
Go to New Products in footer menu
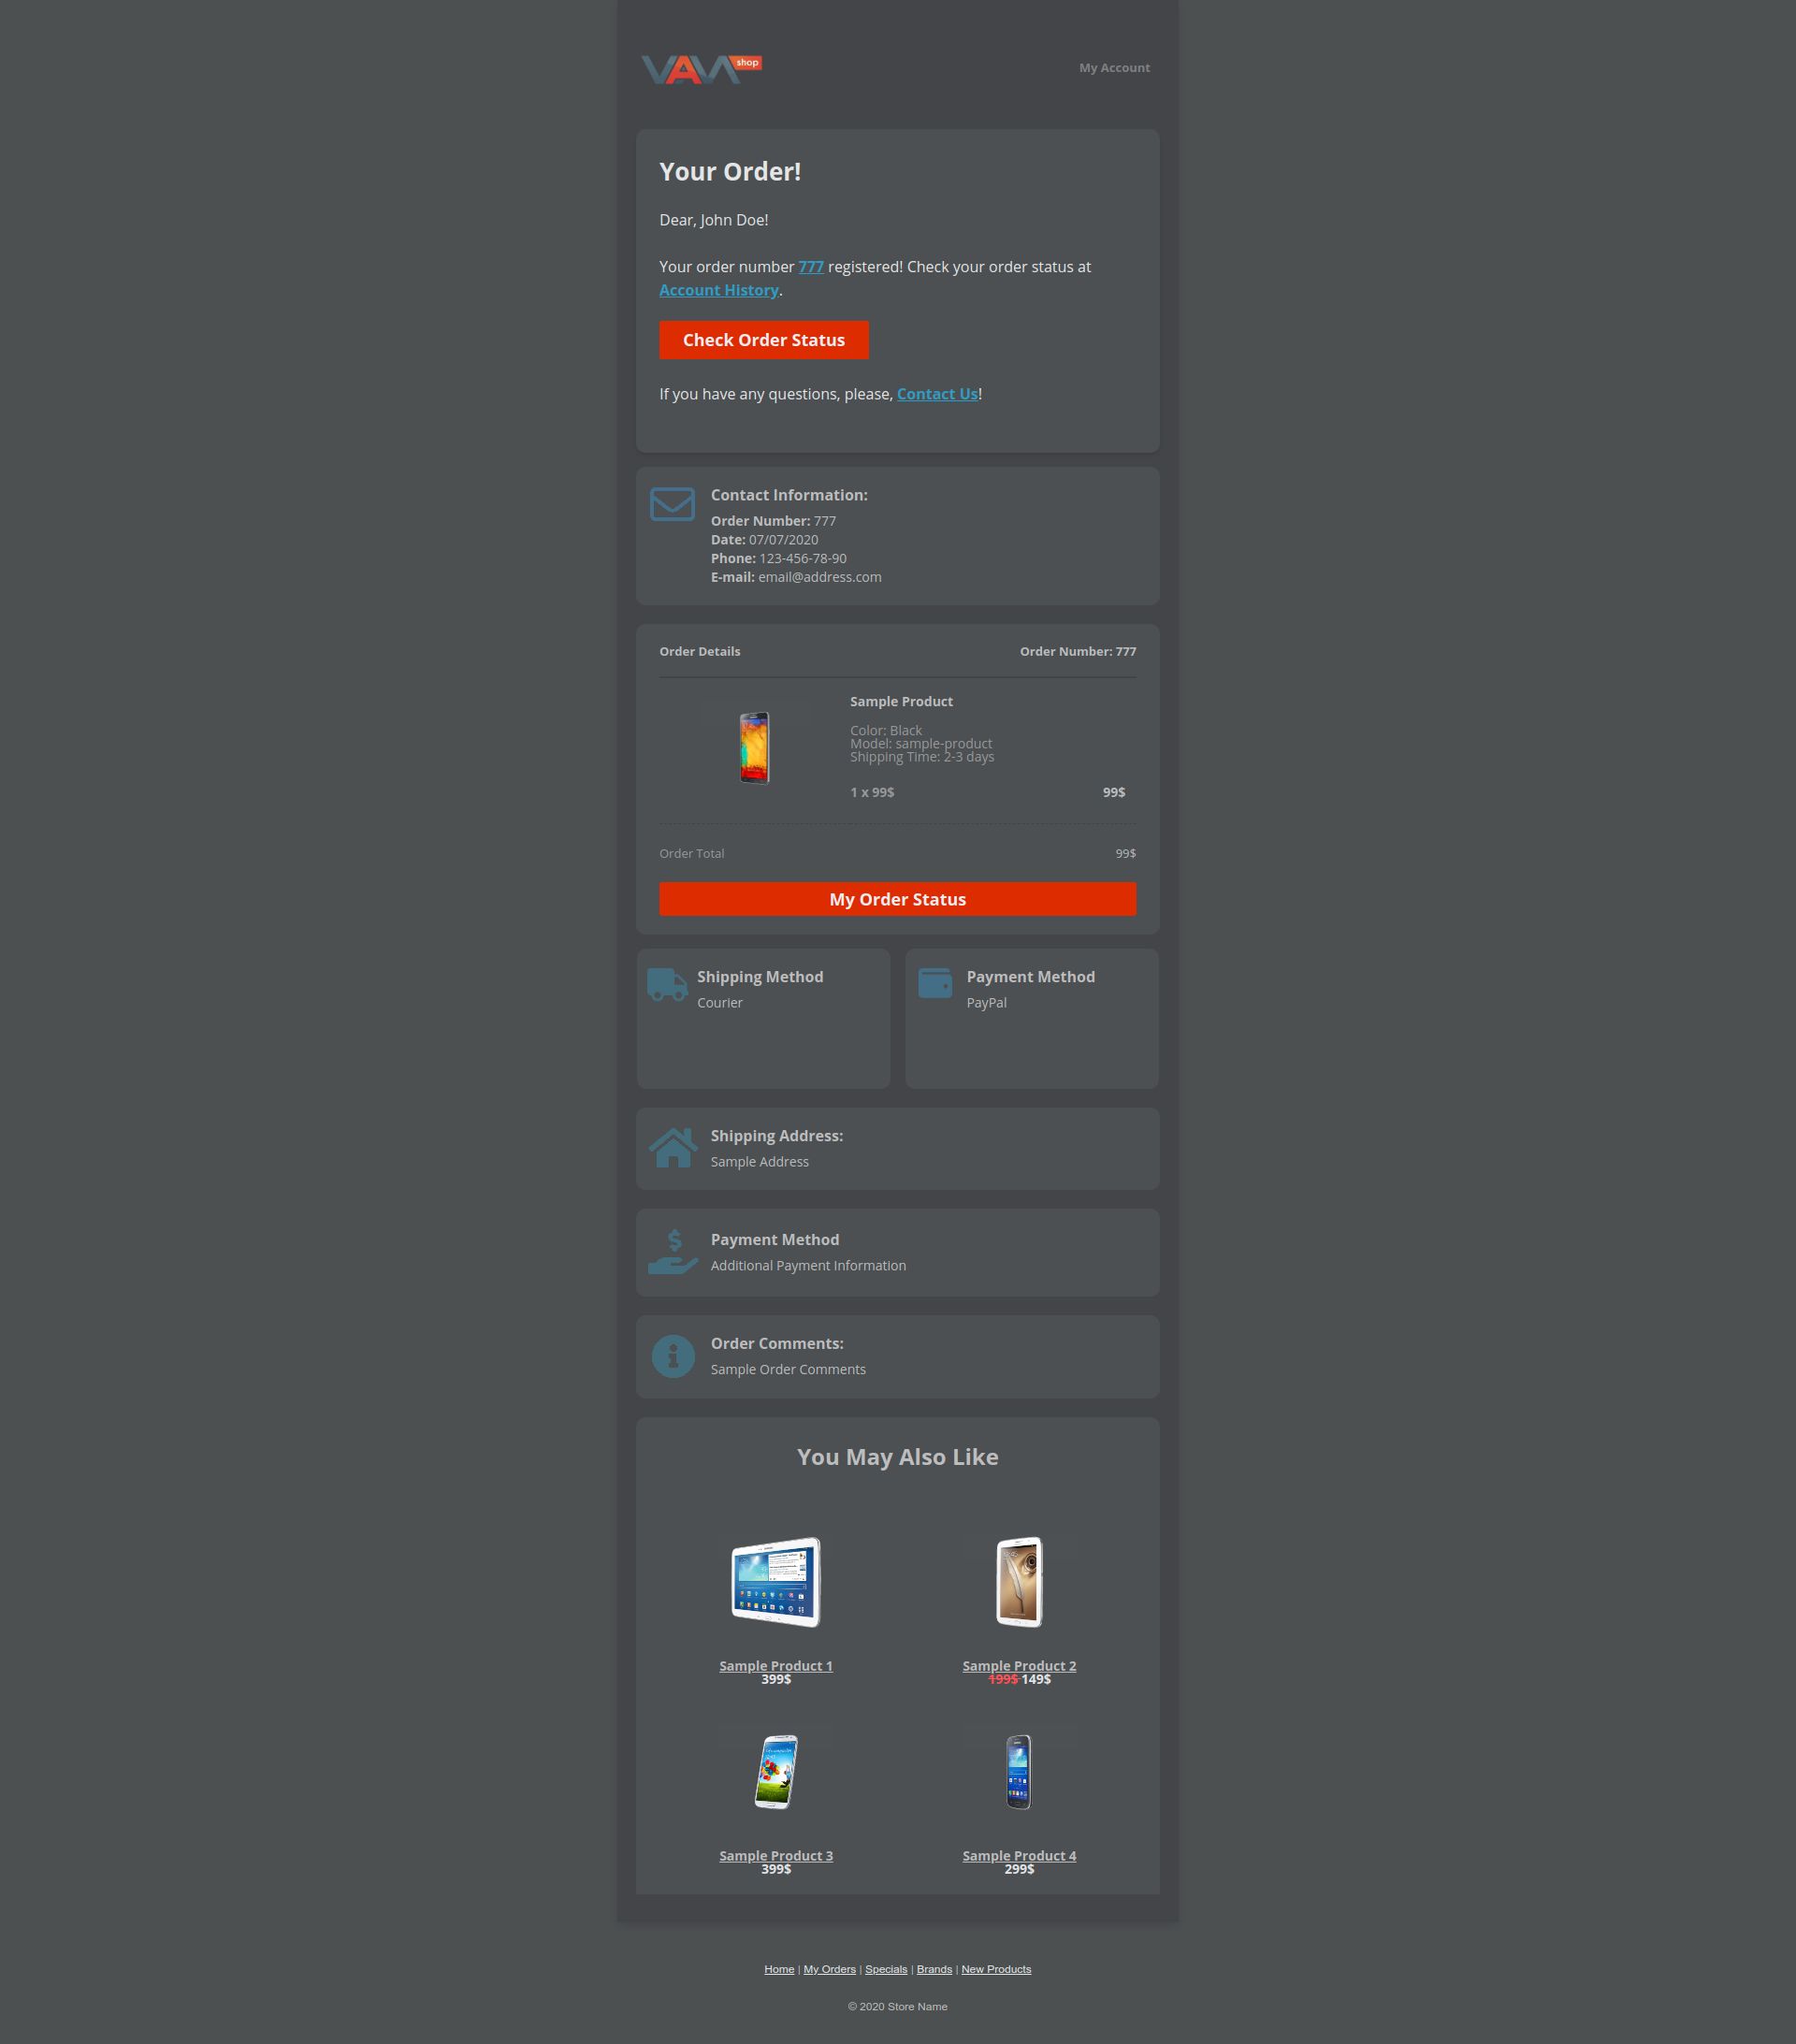coord(996,1969)
